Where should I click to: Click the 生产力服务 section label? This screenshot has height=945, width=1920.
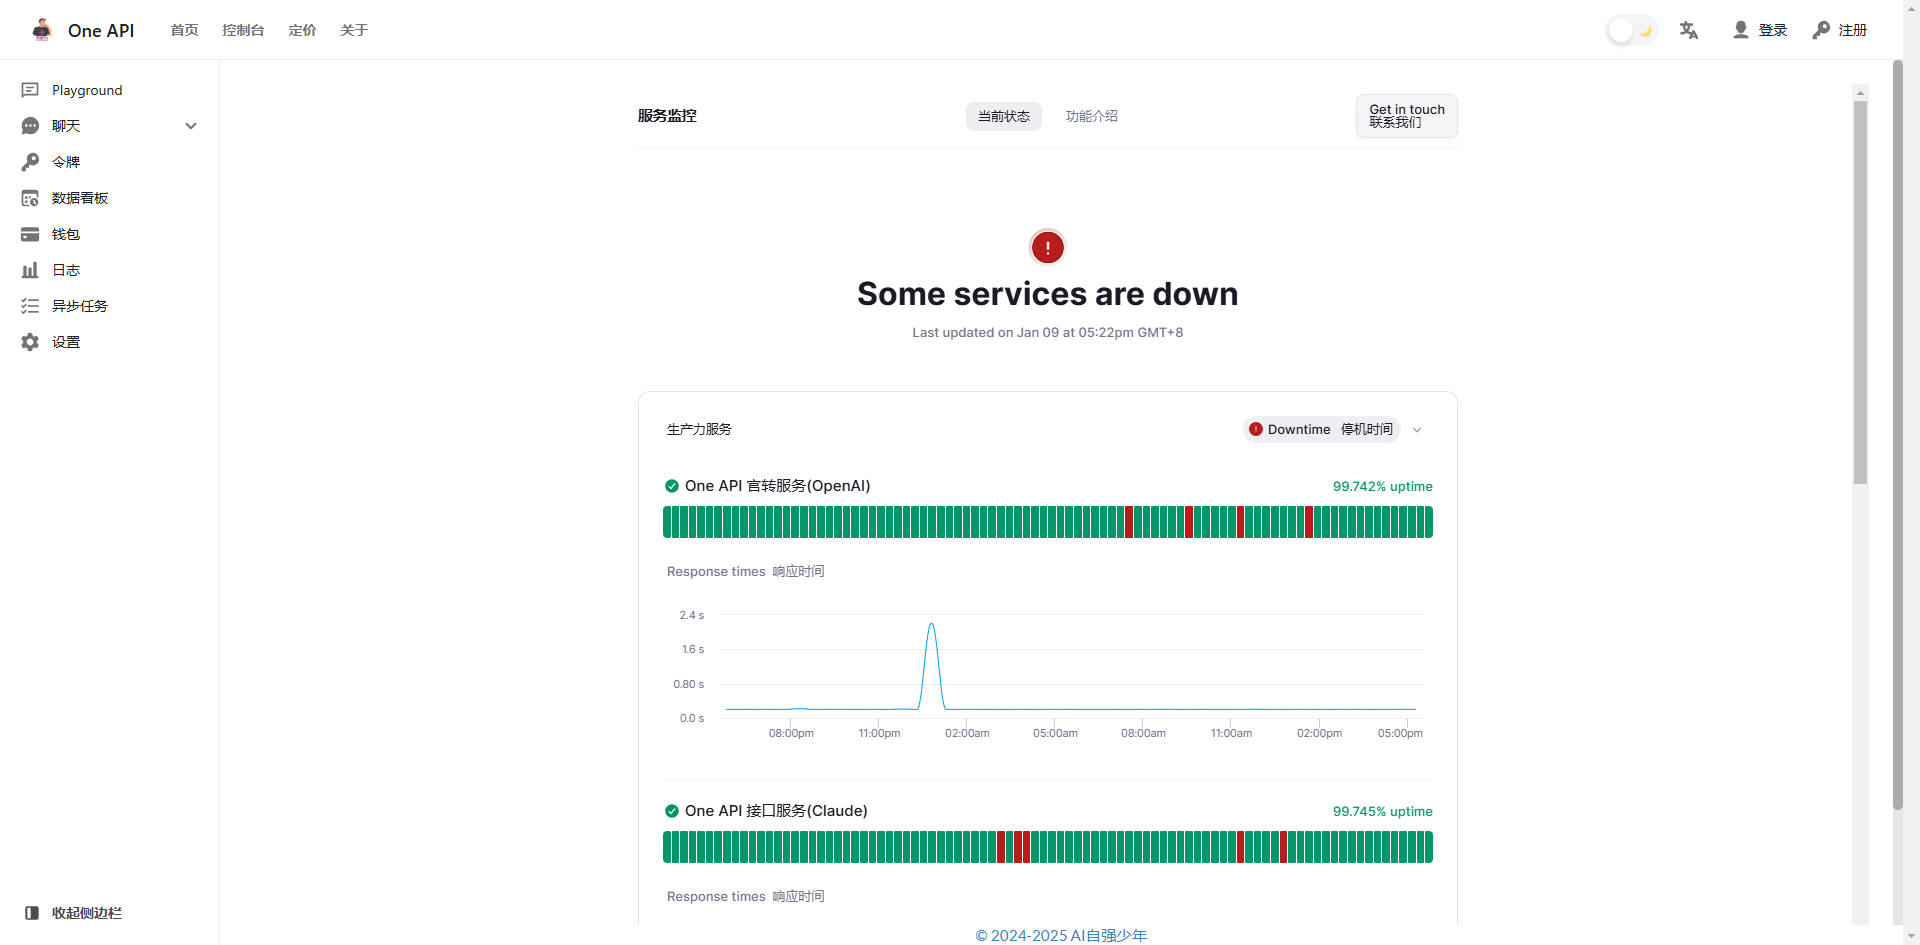(x=699, y=429)
